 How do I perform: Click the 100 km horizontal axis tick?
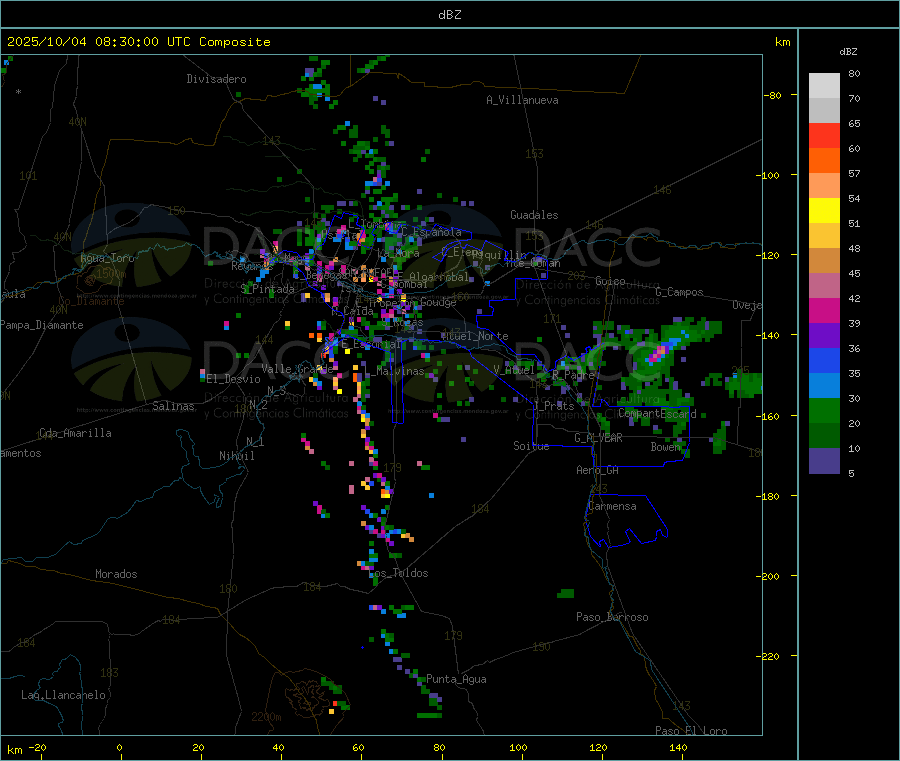[x=518, y=748]
